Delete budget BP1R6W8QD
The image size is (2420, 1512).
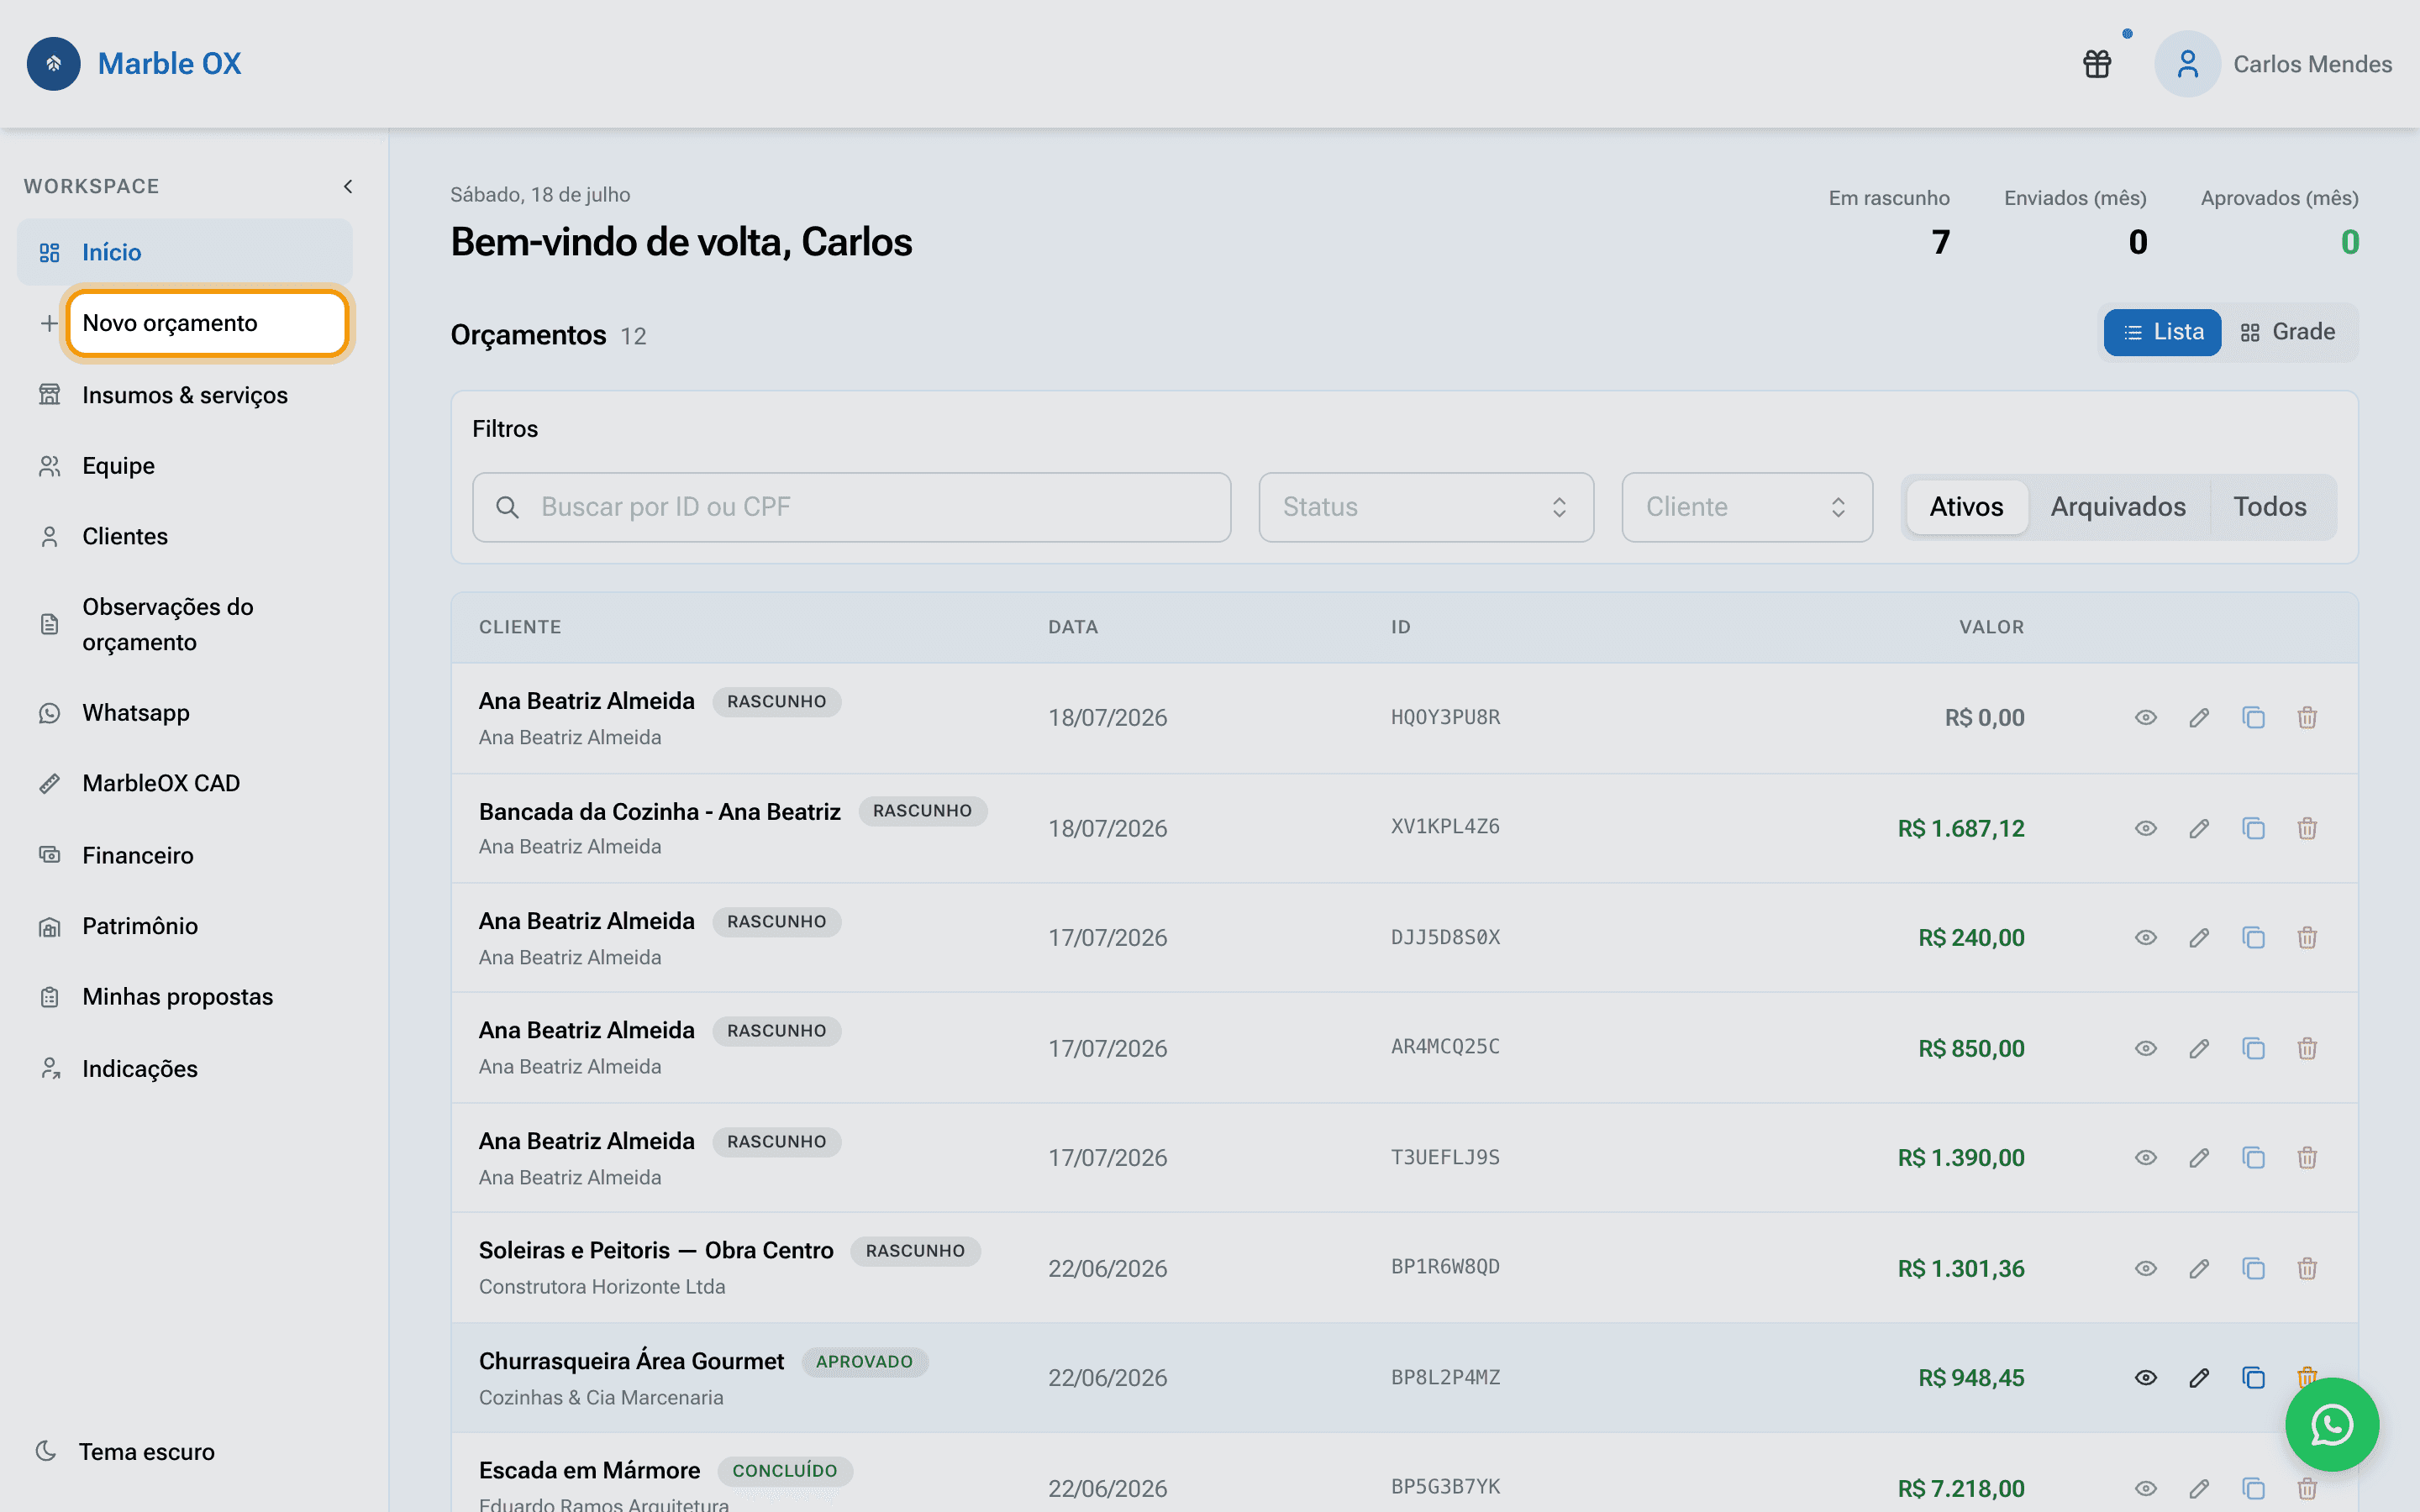pyautogui.click(x=2307, y=1268)
